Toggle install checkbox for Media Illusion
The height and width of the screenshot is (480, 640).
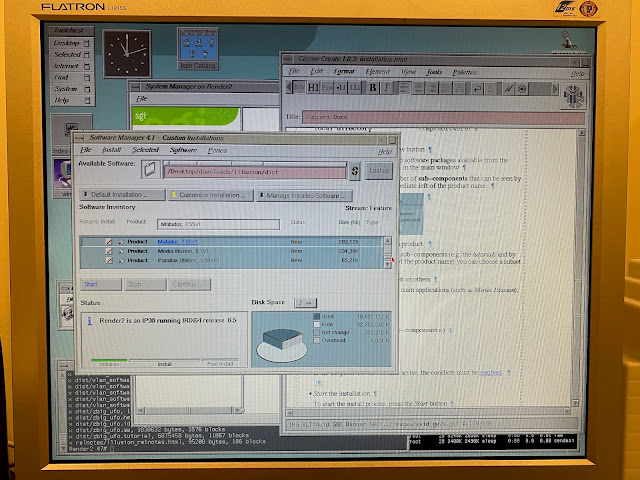109,251
